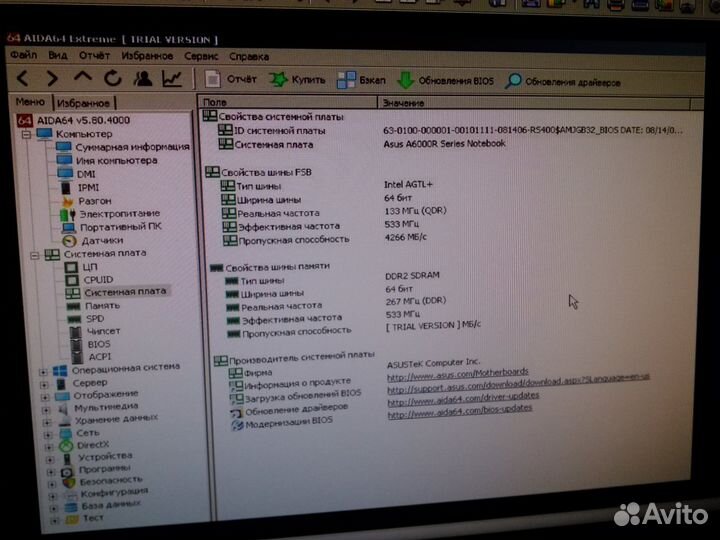Collapse the Системная плата tree branch
This screenshot has height=540, width=720.
[34, 255]
